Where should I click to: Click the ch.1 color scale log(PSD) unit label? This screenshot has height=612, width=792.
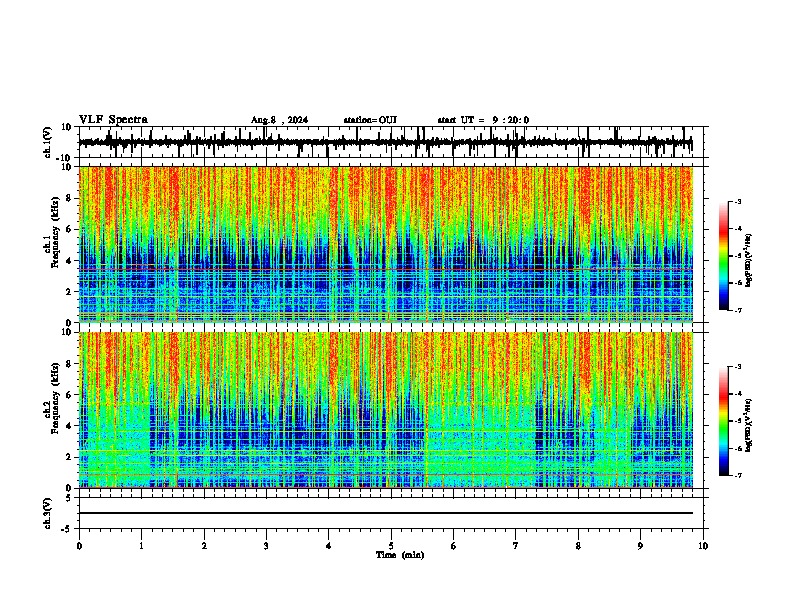(748, 260)
